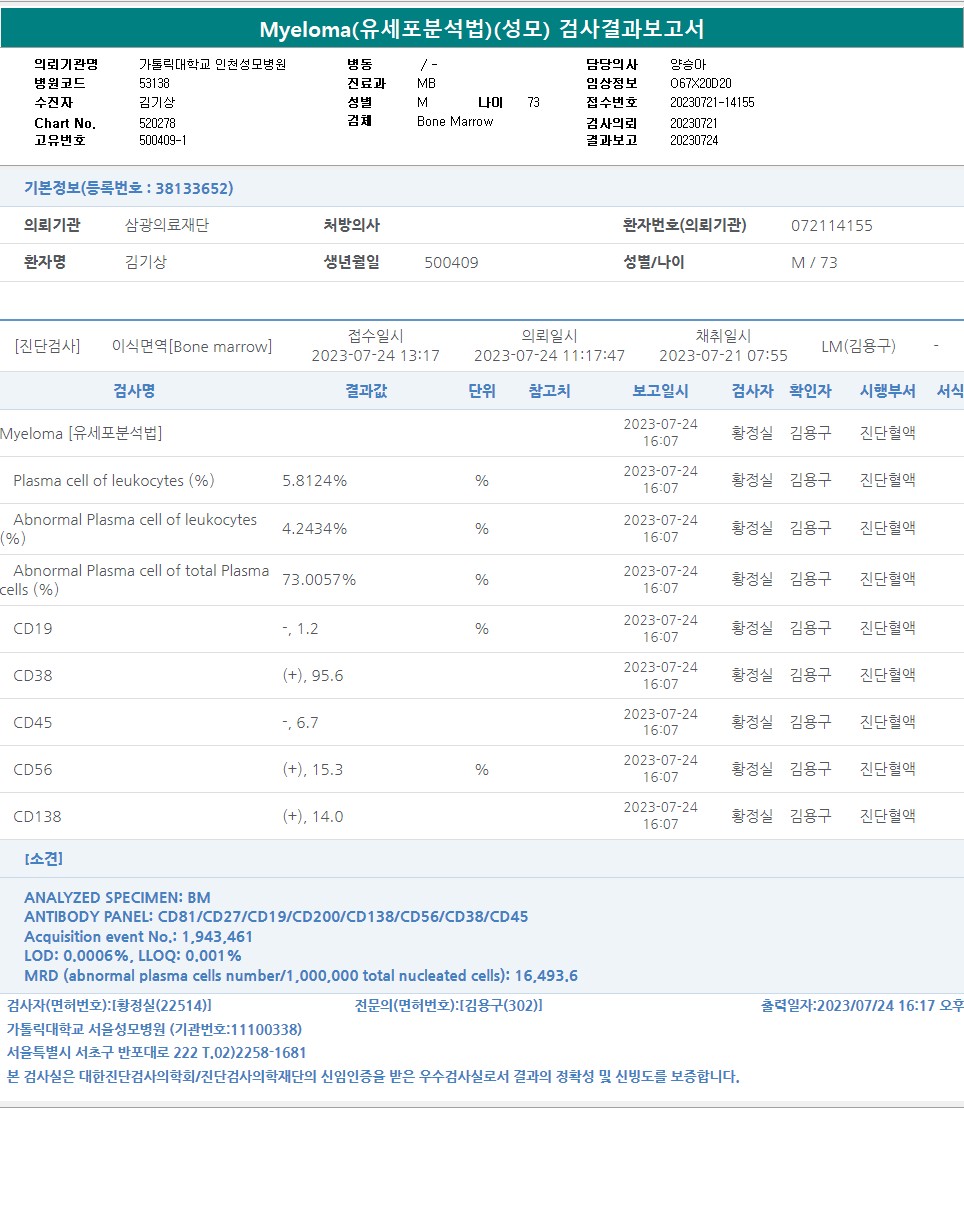Select the 73.0057% abnormal plasma cell value
Viewport: 964px width, 1221px height.
(319, 580)
